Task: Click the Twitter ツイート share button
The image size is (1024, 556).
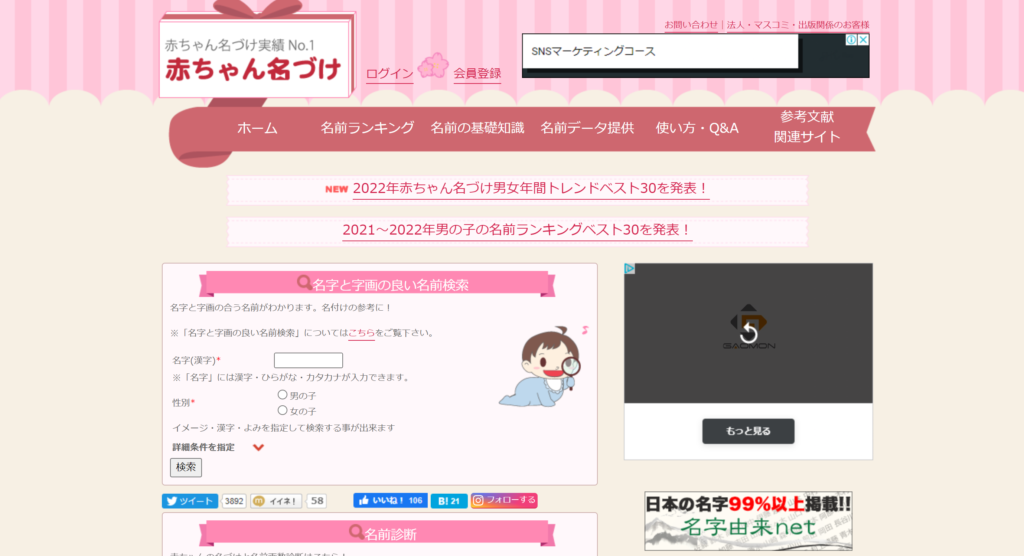Action: (x=190, y=501)
